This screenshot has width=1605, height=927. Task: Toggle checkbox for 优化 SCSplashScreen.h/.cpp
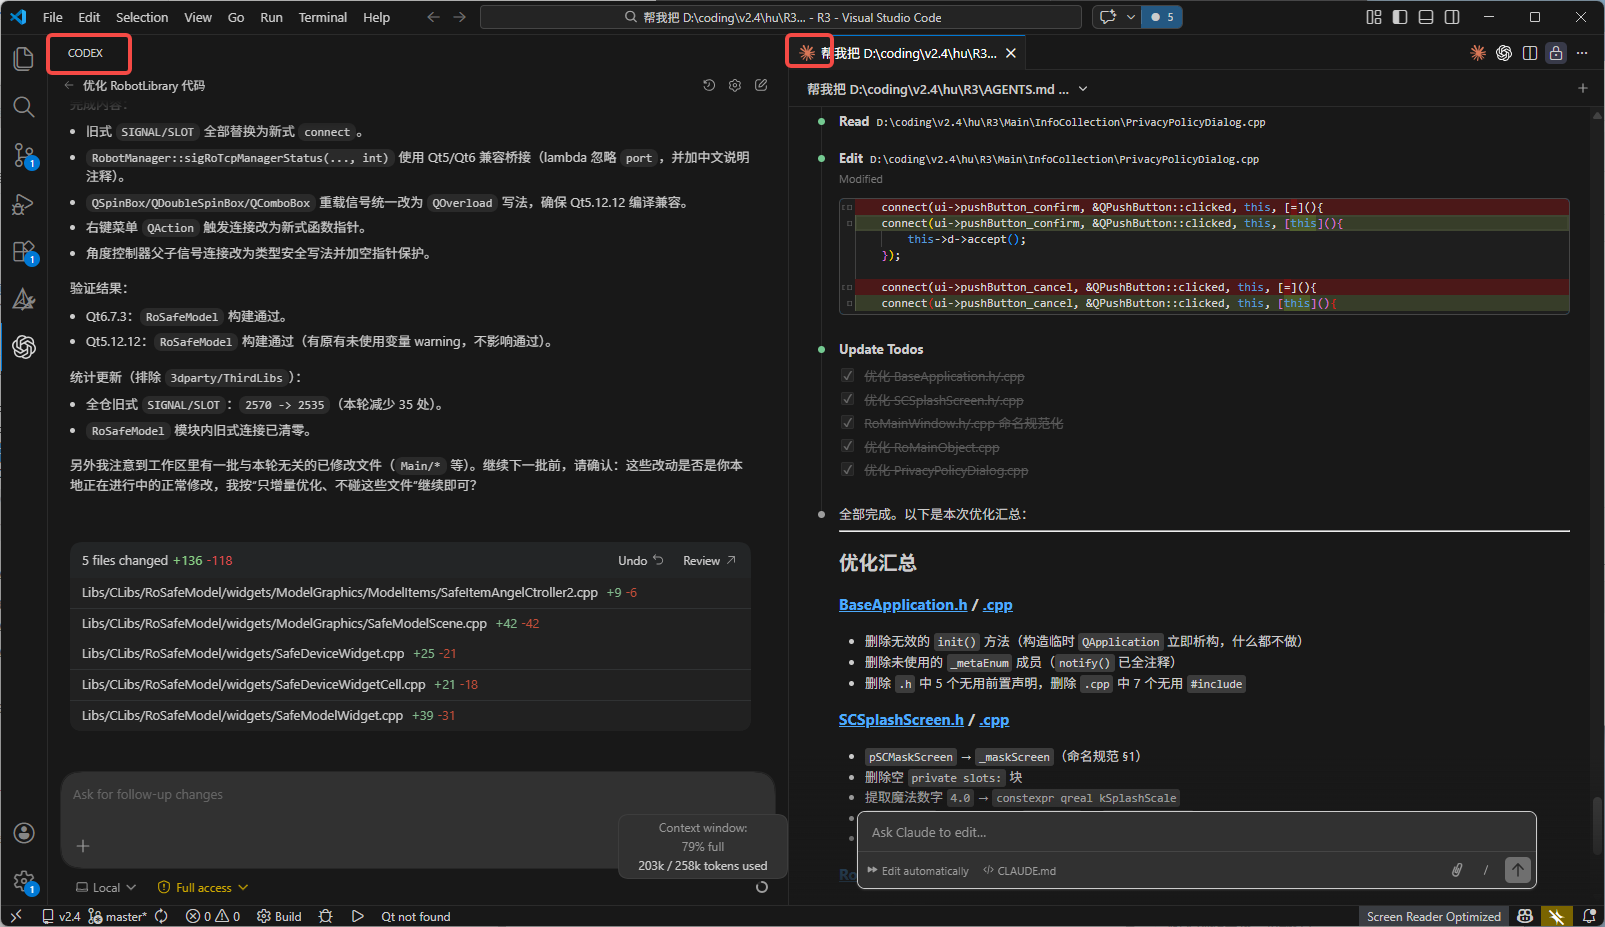(x=847, y=400)
